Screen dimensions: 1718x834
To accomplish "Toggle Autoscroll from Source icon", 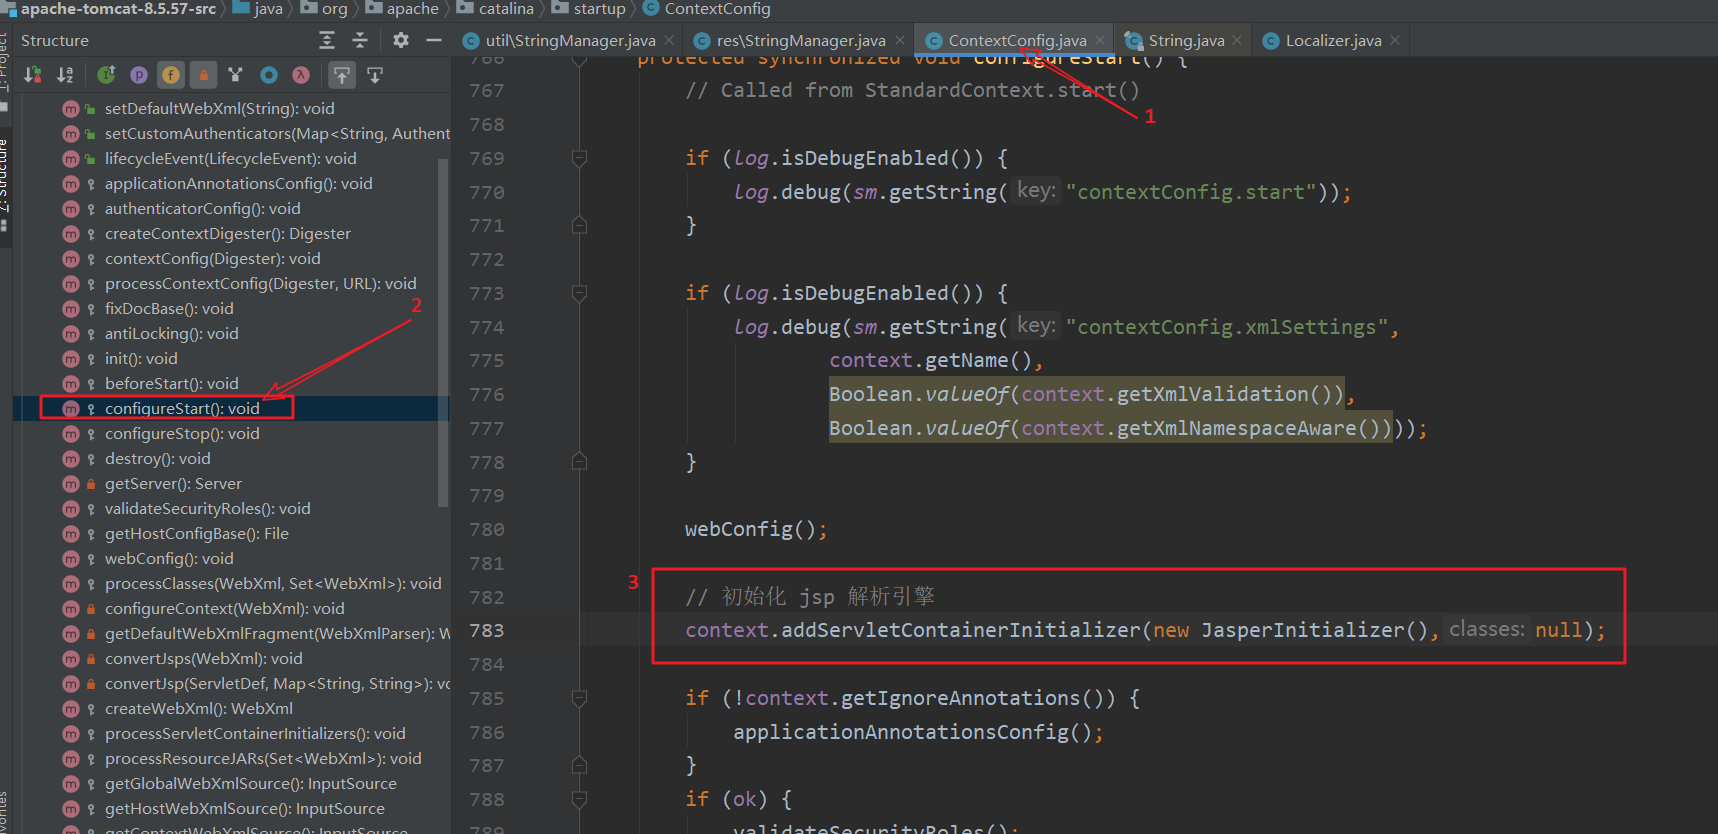I will tap(375, 75).
